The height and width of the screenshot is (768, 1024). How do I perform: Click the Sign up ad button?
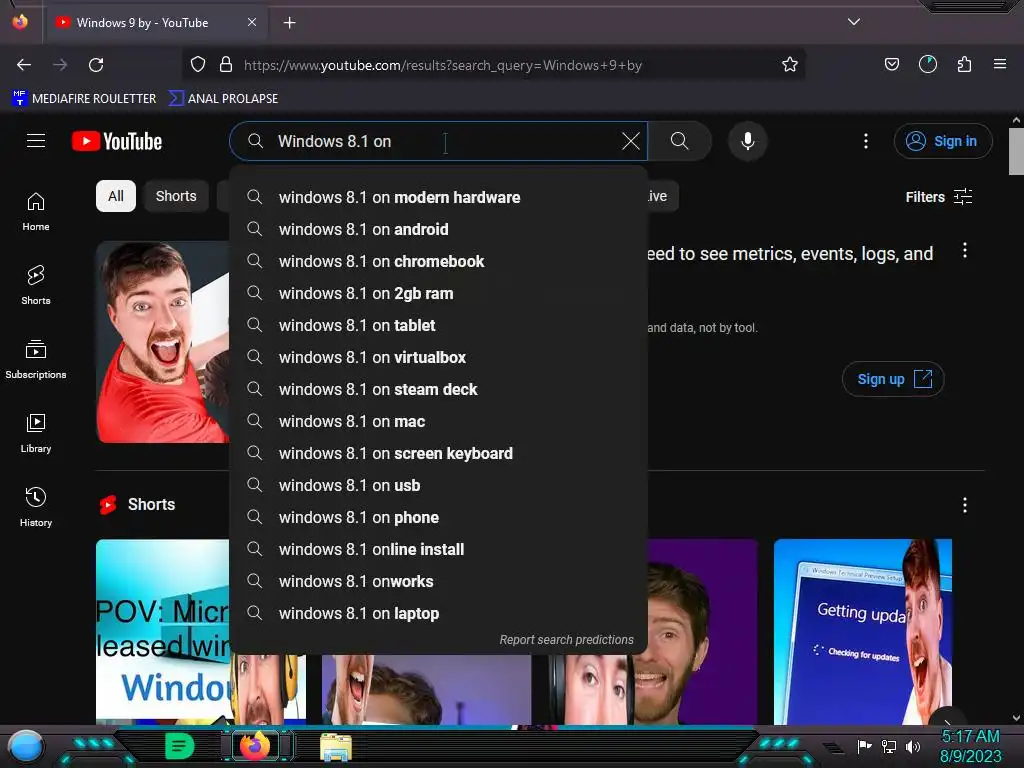click(x=893, y=379)
